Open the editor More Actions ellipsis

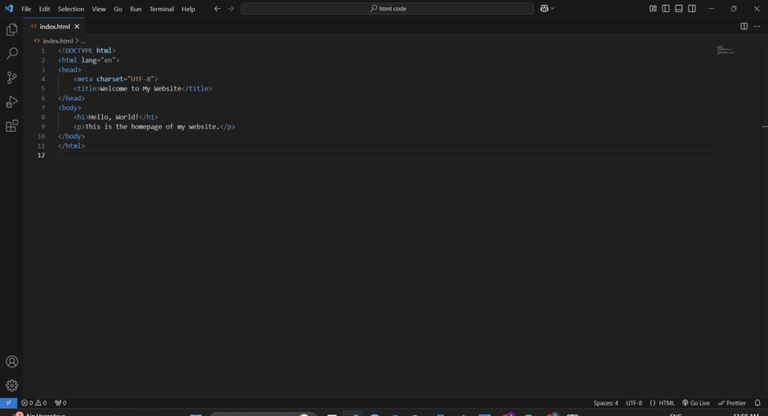(x=757, y=26)
